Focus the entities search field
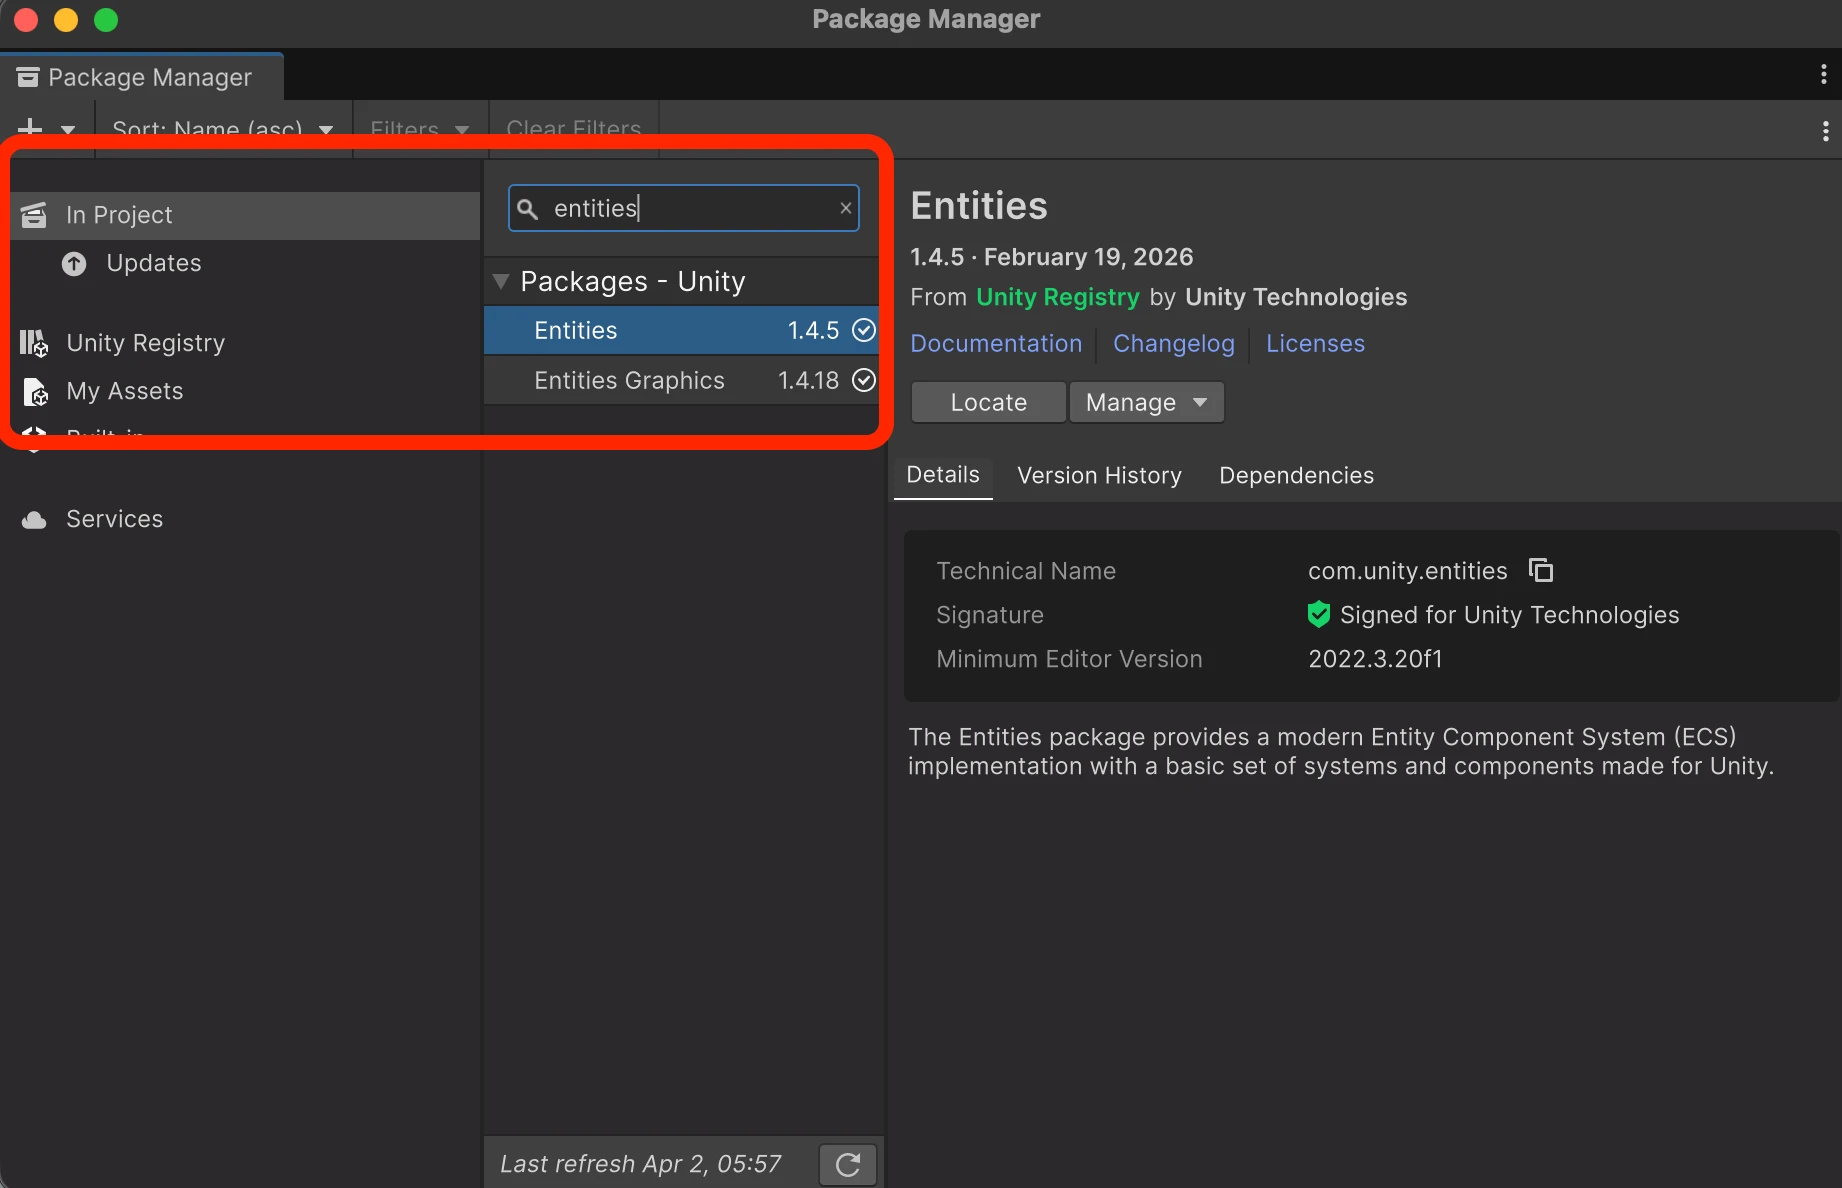 click(684, 208)
